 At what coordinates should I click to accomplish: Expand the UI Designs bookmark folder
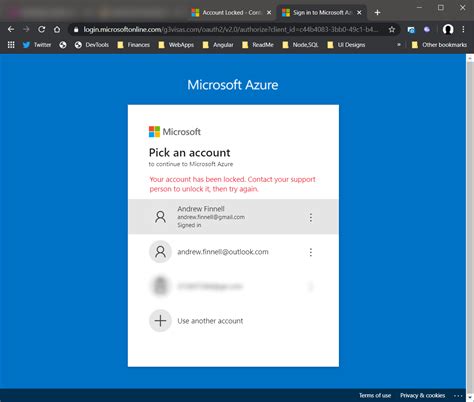346,45
